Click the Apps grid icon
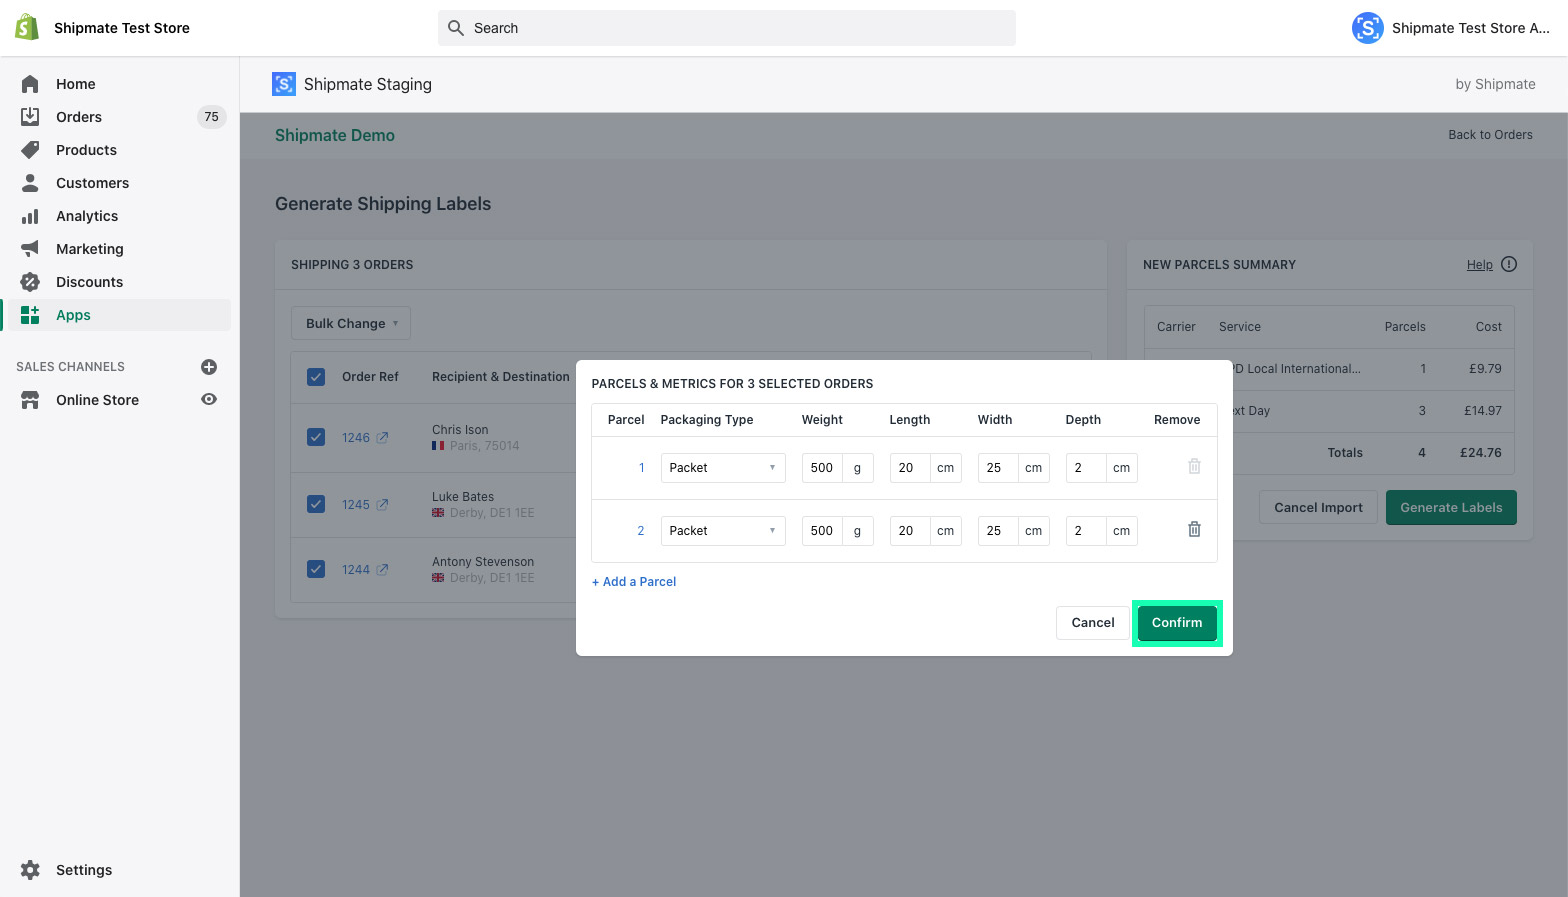 pos(30,315)
